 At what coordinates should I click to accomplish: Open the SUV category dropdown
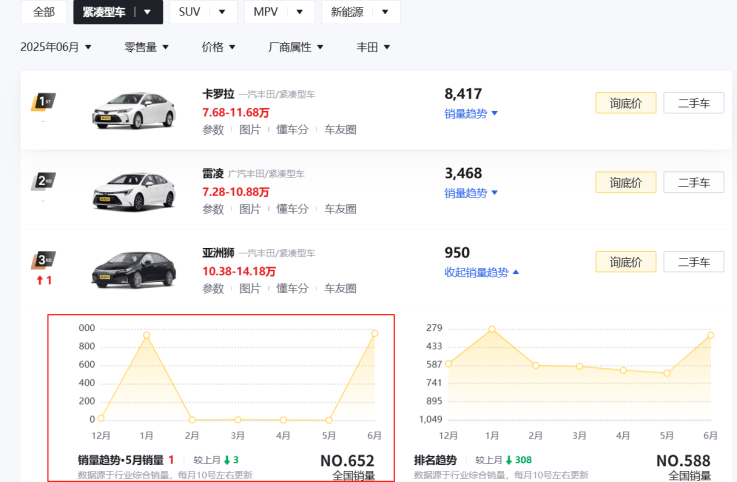(x=222, y=12)
